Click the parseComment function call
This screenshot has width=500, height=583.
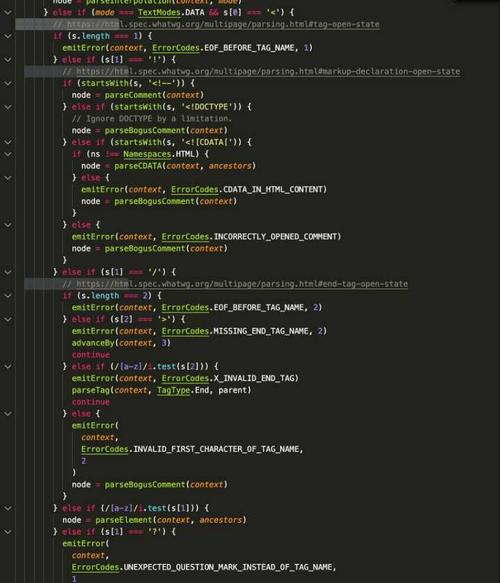(133, 95)
